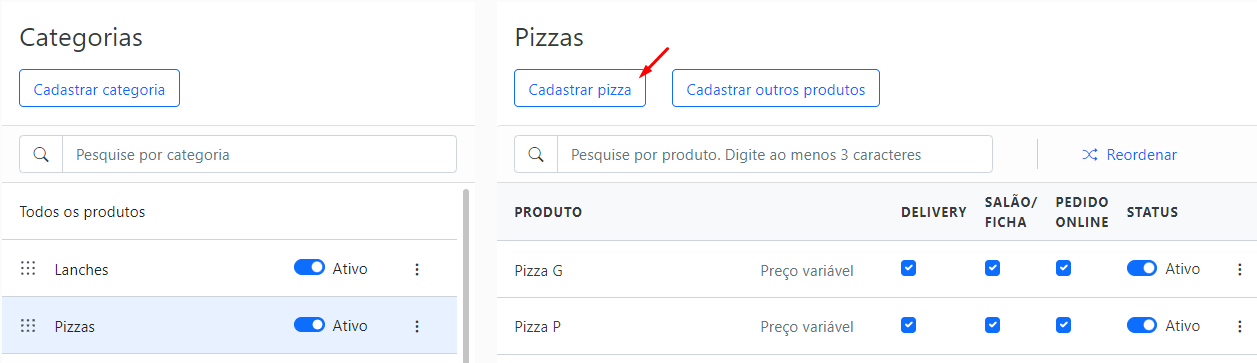Image resolution: width=1257 pixels, height=363 pixels.
Task: Open the three-dot menu for Pizzas category
Action: (x=417, y=326)
